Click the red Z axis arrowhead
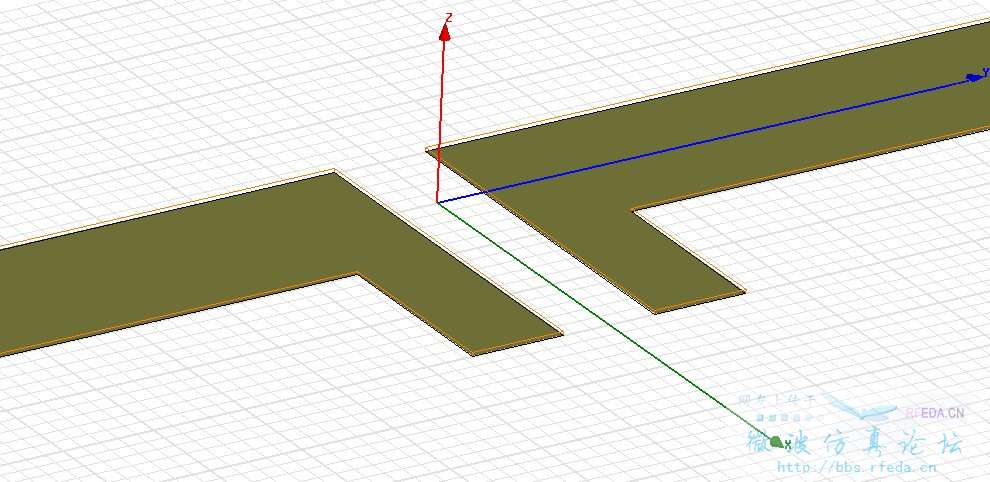 [444, 33]
